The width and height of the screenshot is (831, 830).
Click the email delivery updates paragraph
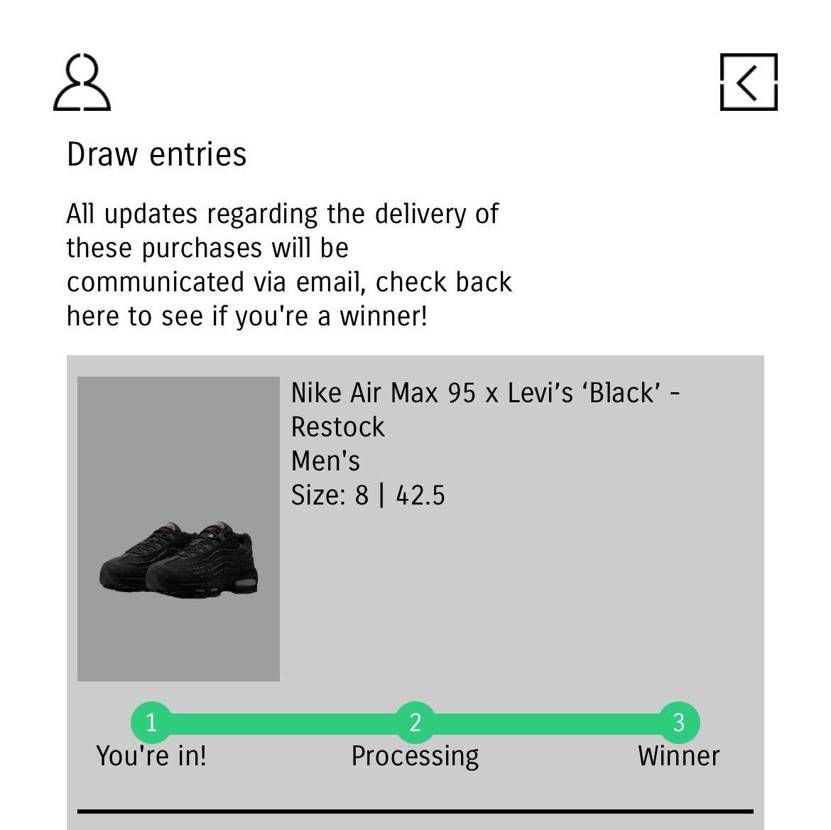tap(289, 265)
